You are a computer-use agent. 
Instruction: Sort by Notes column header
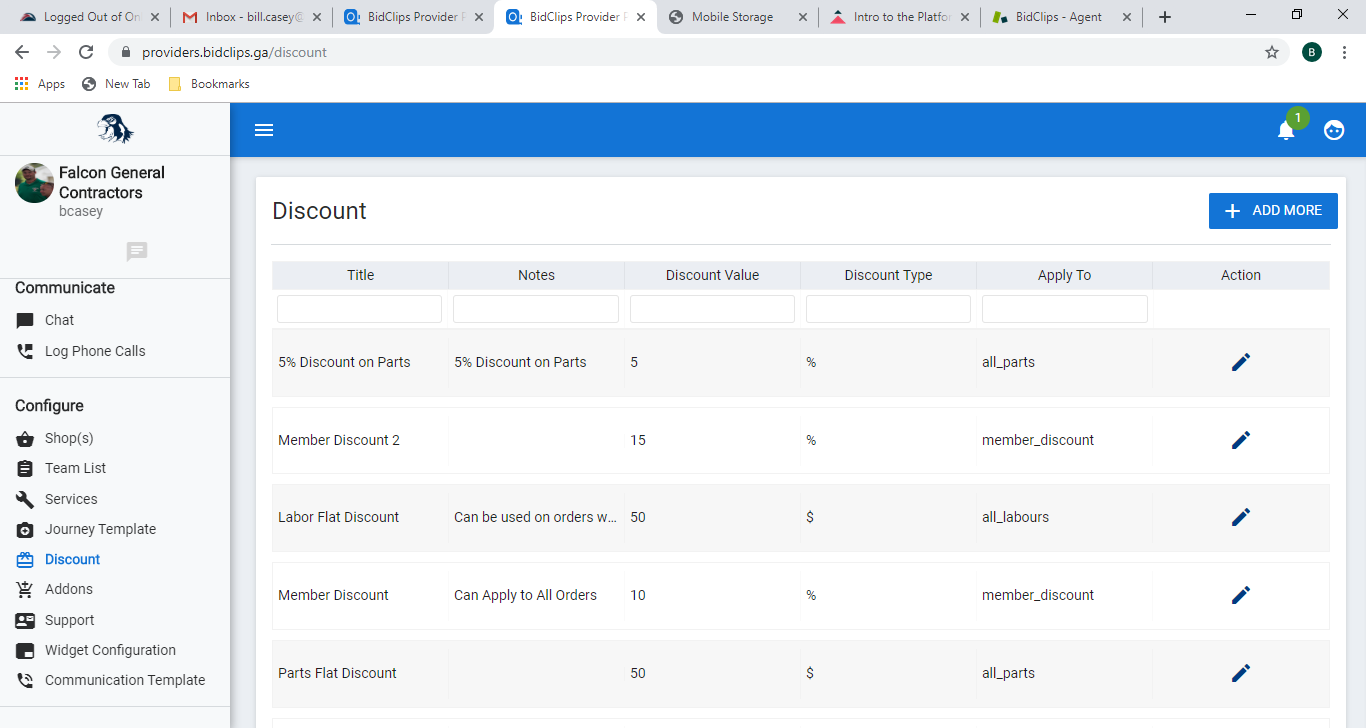click(x=536, y=275)
